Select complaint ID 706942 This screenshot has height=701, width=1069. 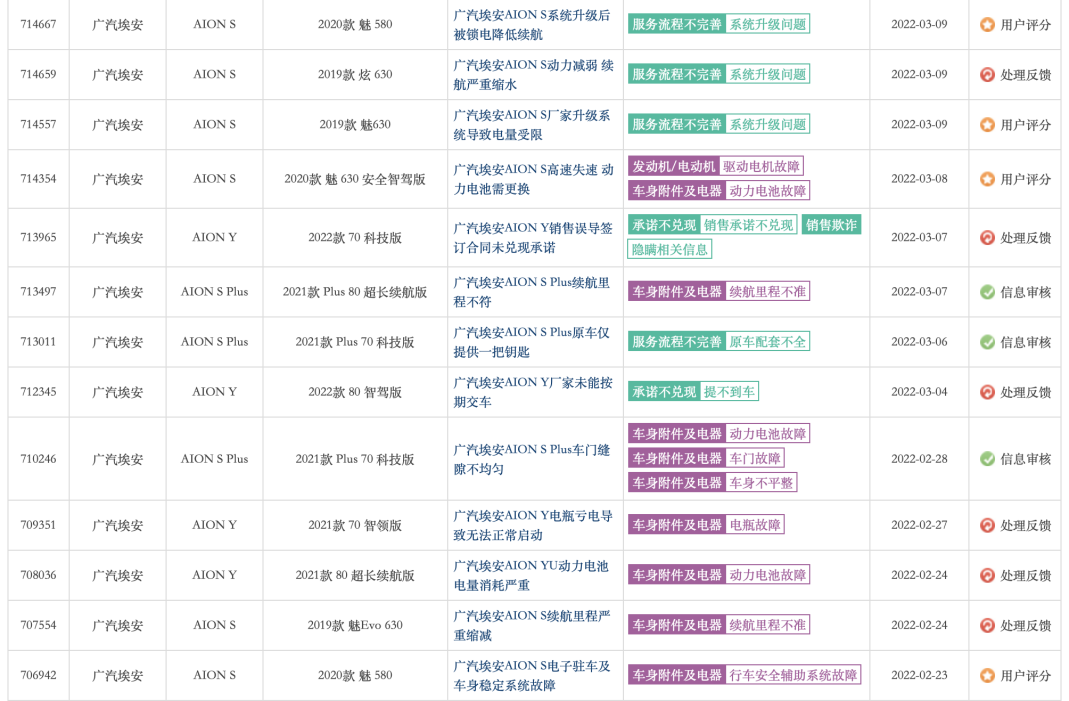click(38, 675)
